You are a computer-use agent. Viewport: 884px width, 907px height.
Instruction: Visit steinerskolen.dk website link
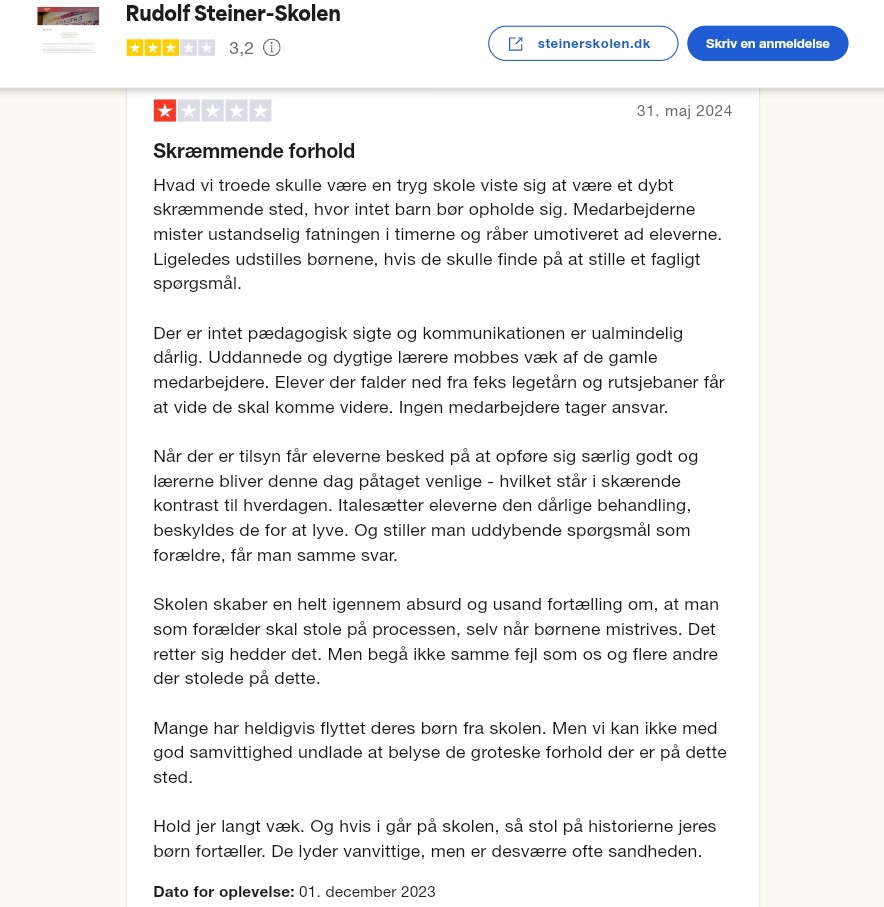594,44
